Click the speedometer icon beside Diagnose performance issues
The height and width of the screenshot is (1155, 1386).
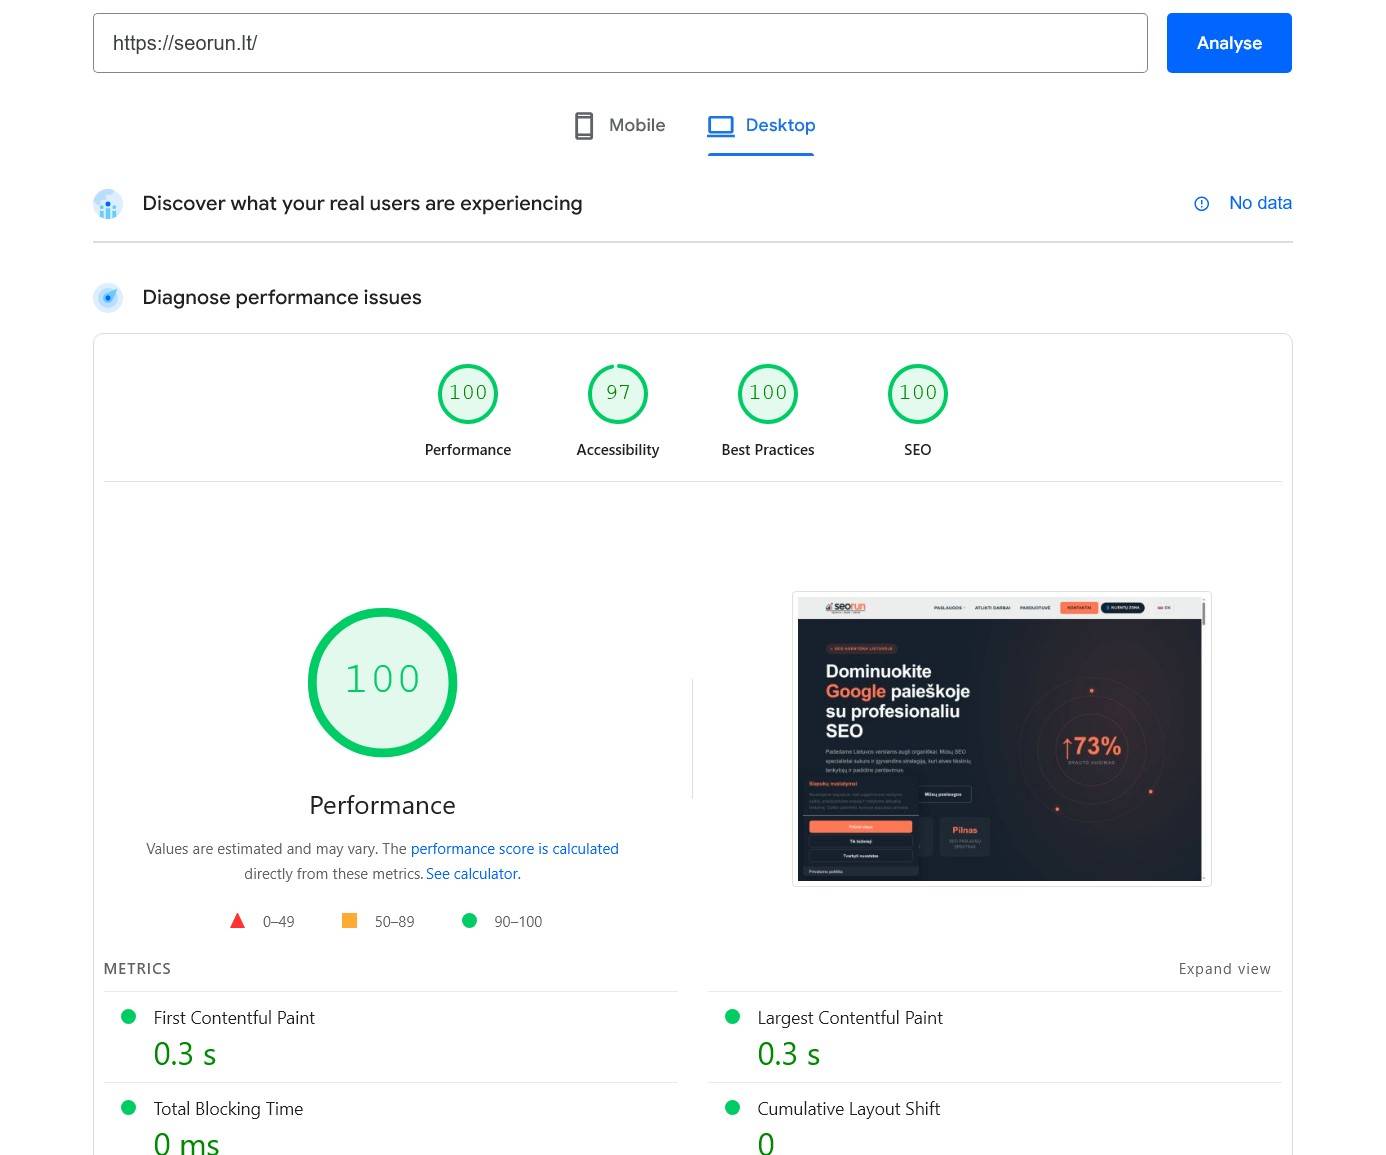tap(107, 297)
